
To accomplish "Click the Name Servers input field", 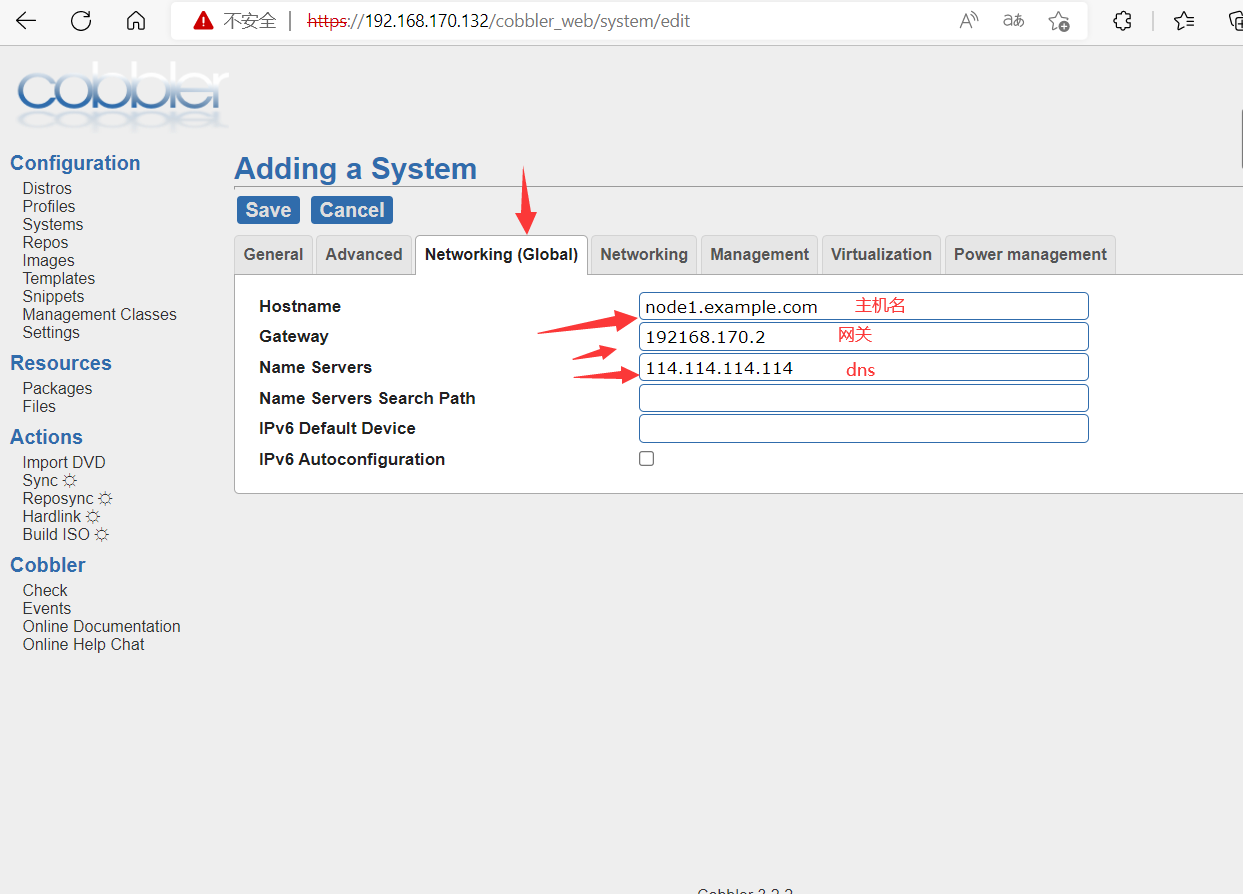I will [863, 367].
